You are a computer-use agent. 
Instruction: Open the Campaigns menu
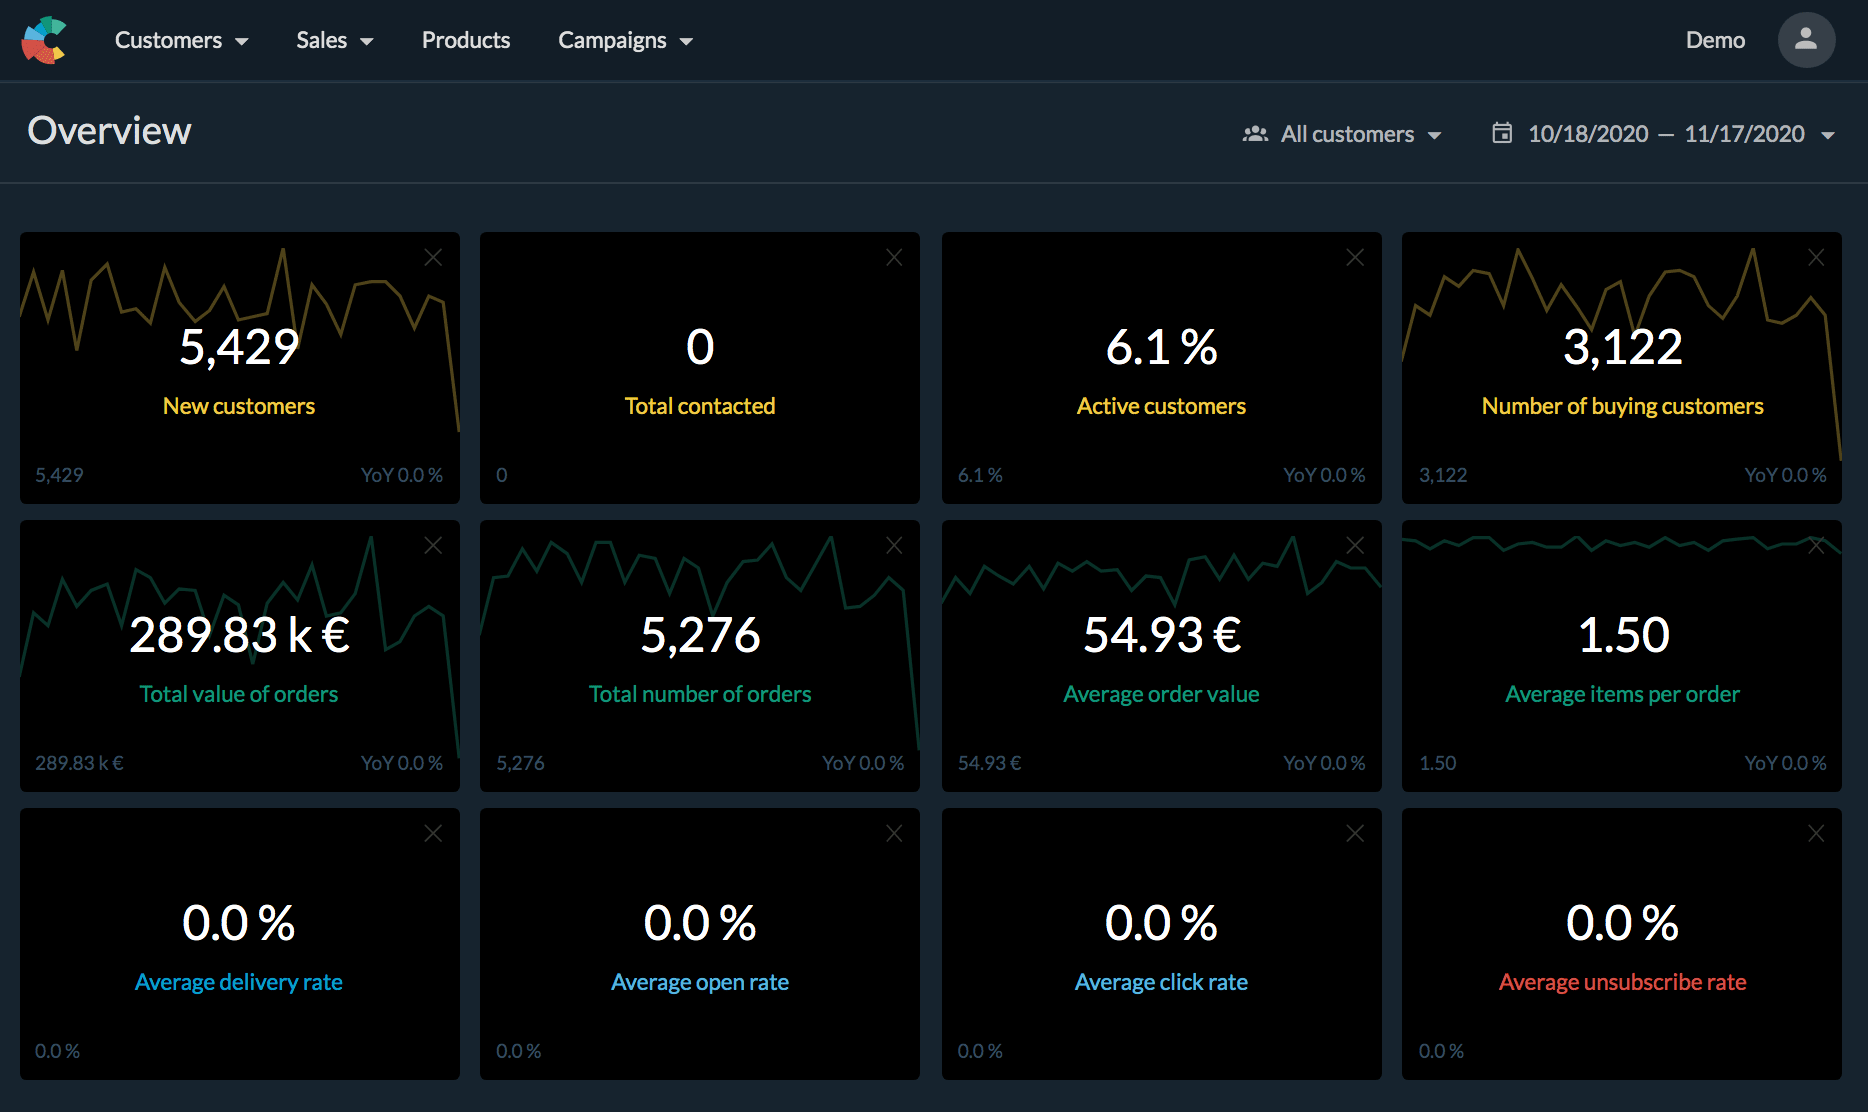point(625,40)
